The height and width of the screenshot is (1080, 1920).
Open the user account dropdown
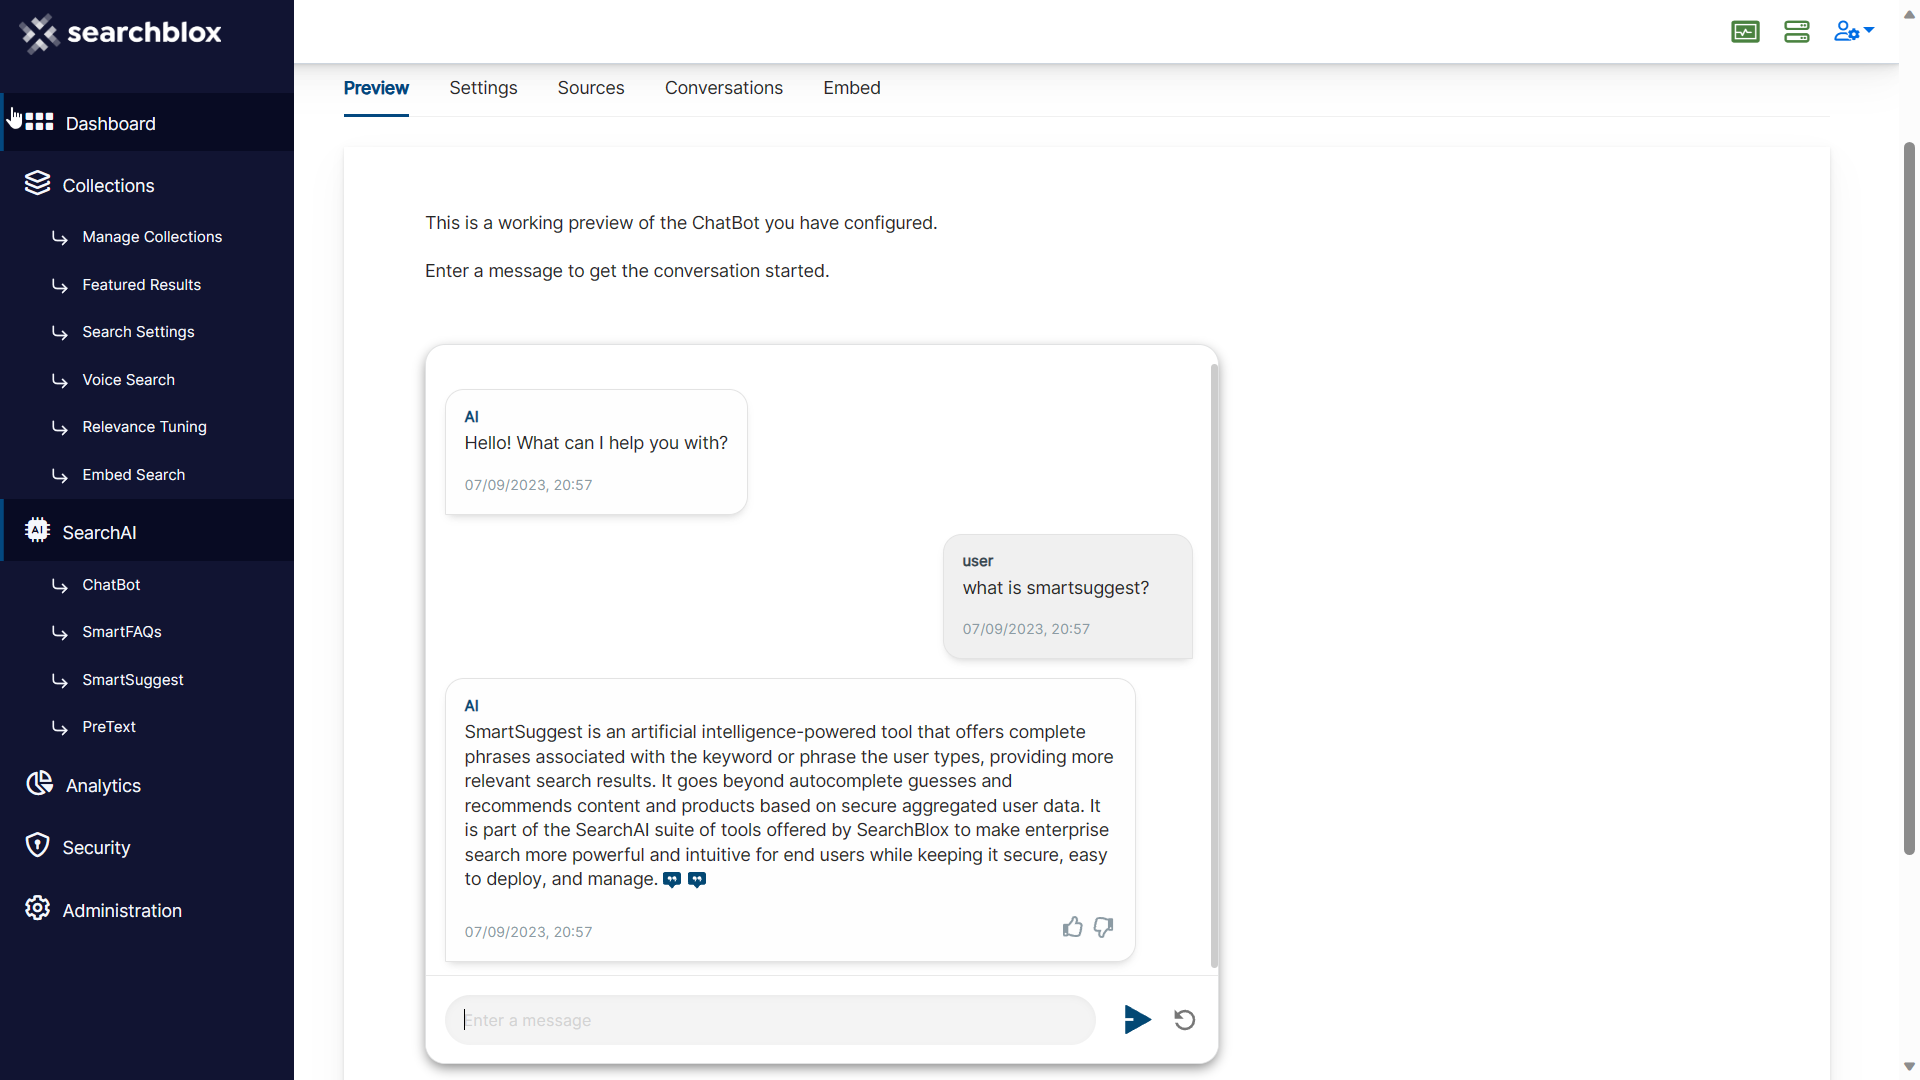pyautogui.click(x=1853, y=32)
